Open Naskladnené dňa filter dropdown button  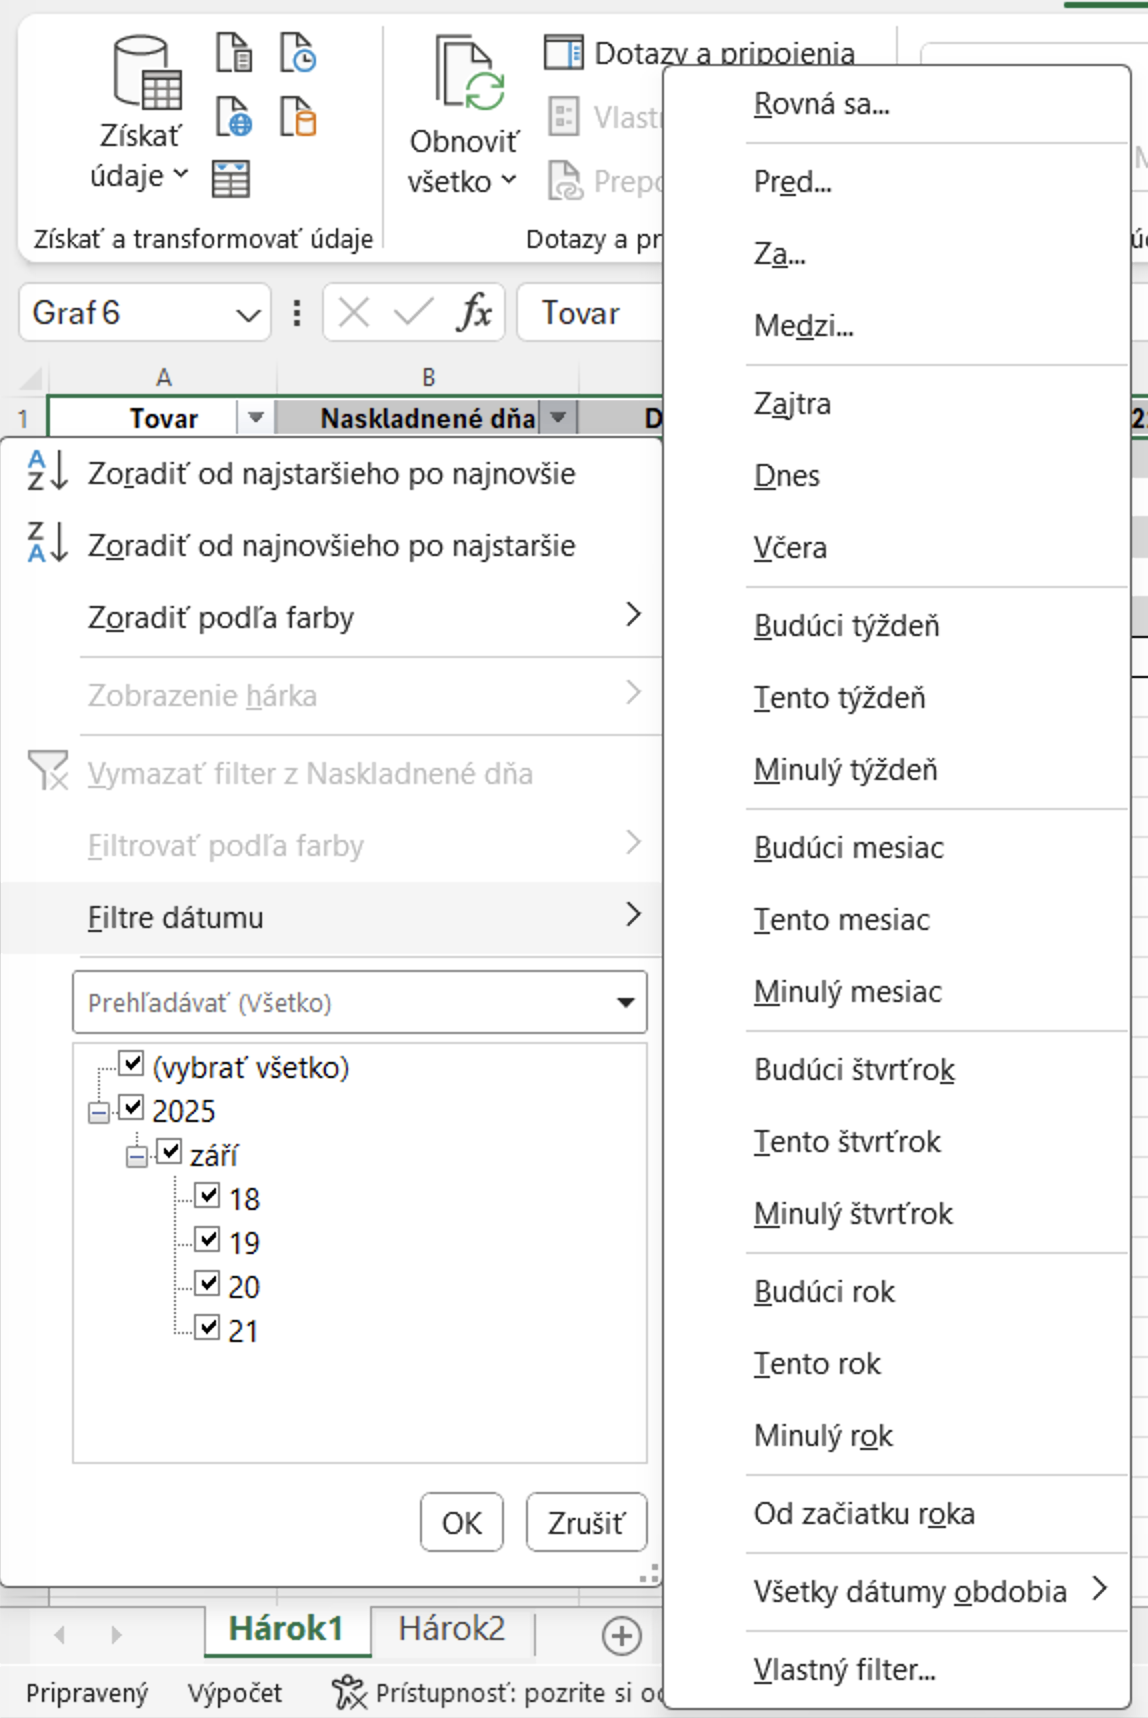tap(558, 417)
